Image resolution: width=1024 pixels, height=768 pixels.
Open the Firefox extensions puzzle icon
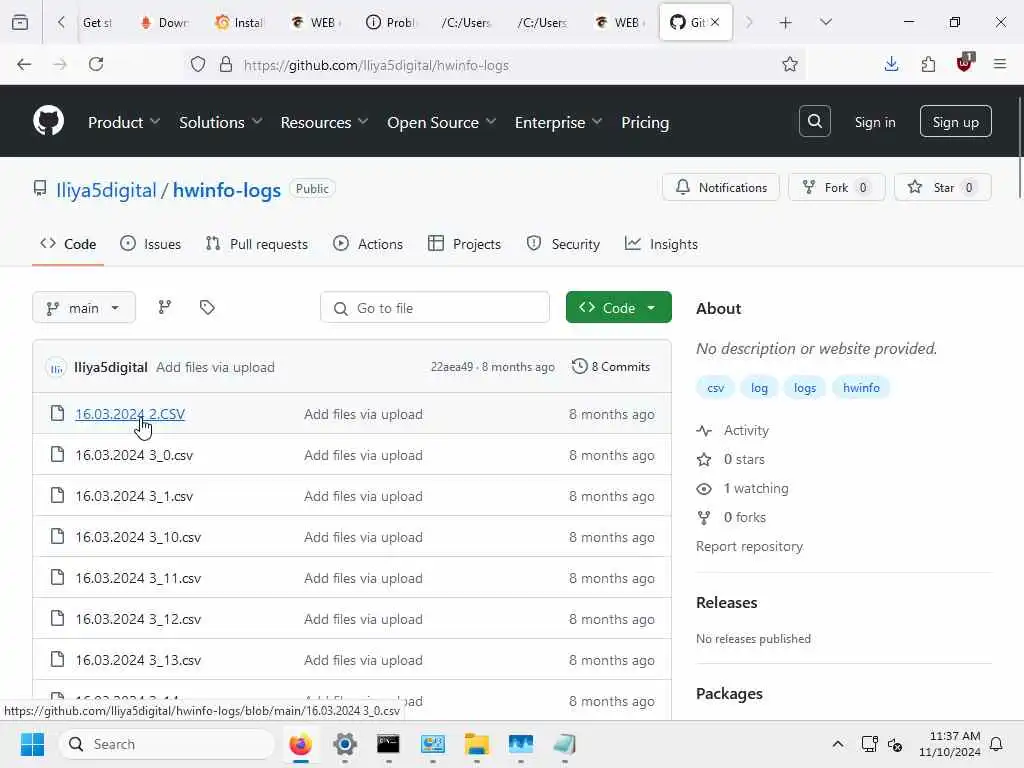(928, 64)
